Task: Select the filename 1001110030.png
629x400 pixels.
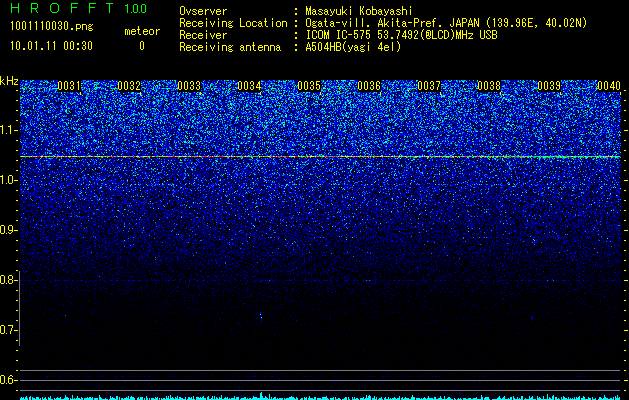Action: tap(52, 27)
